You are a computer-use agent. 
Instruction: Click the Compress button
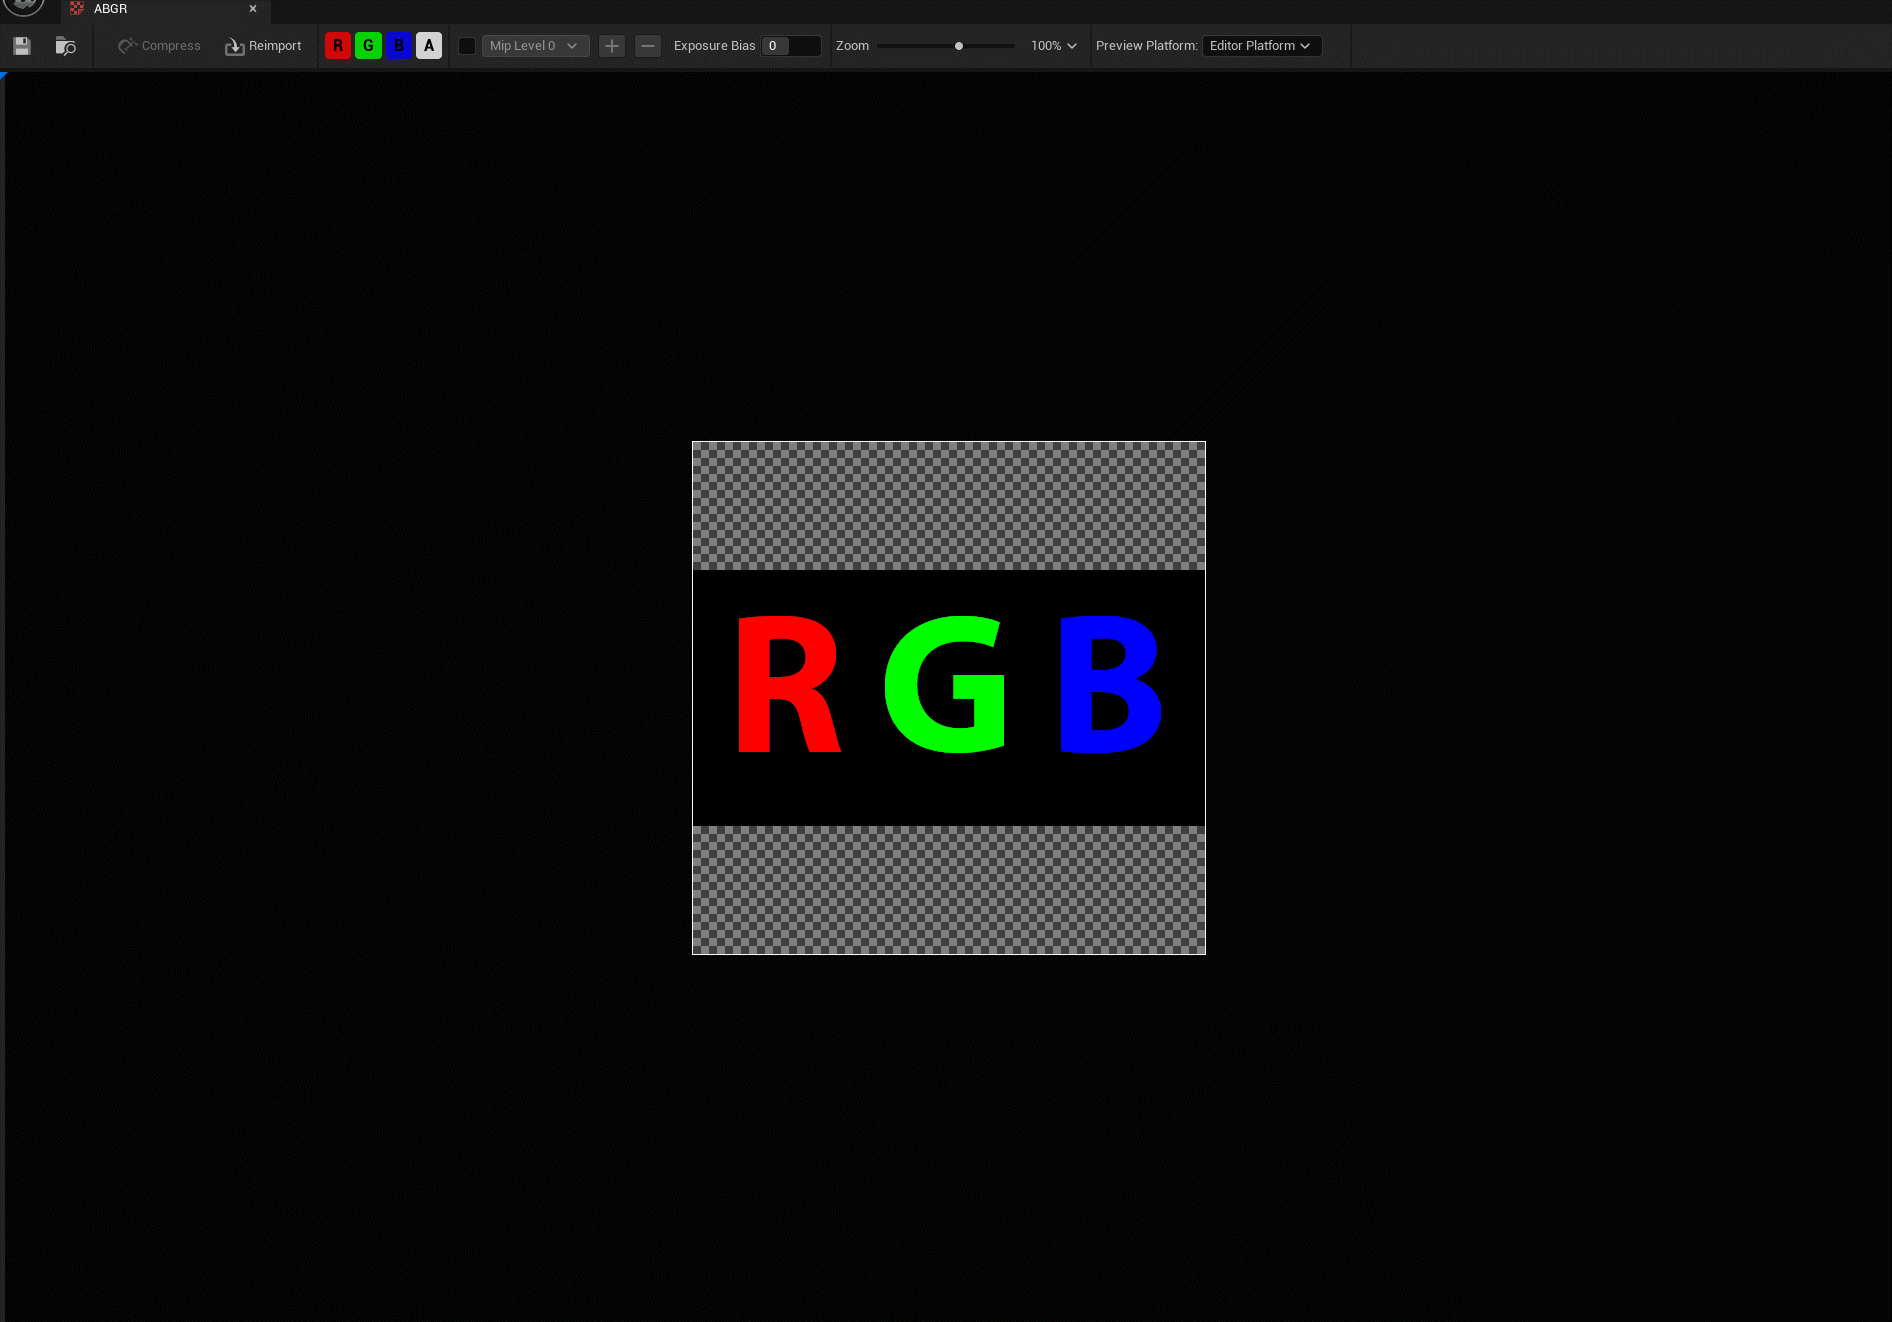(x=159, y=46)
